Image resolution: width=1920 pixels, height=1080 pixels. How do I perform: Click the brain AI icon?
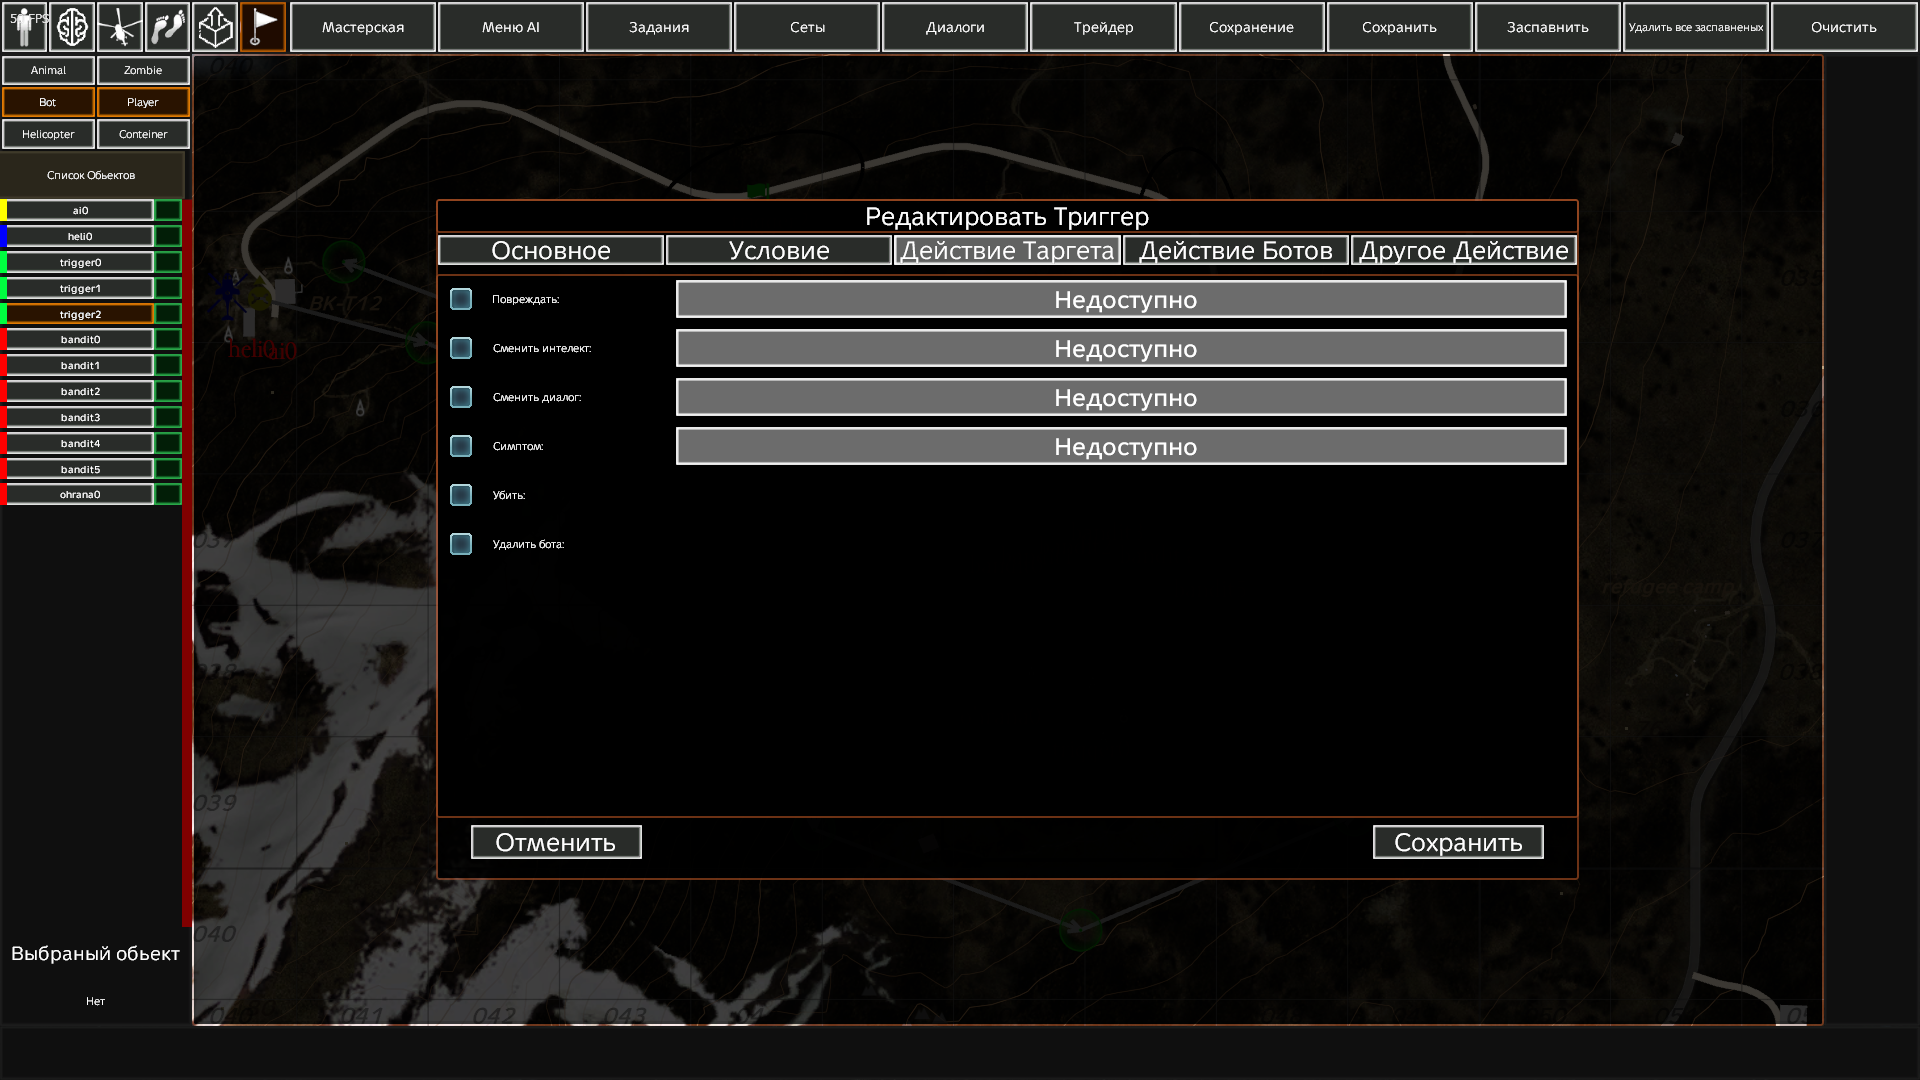pyautogui.click(x=72, y=27)
